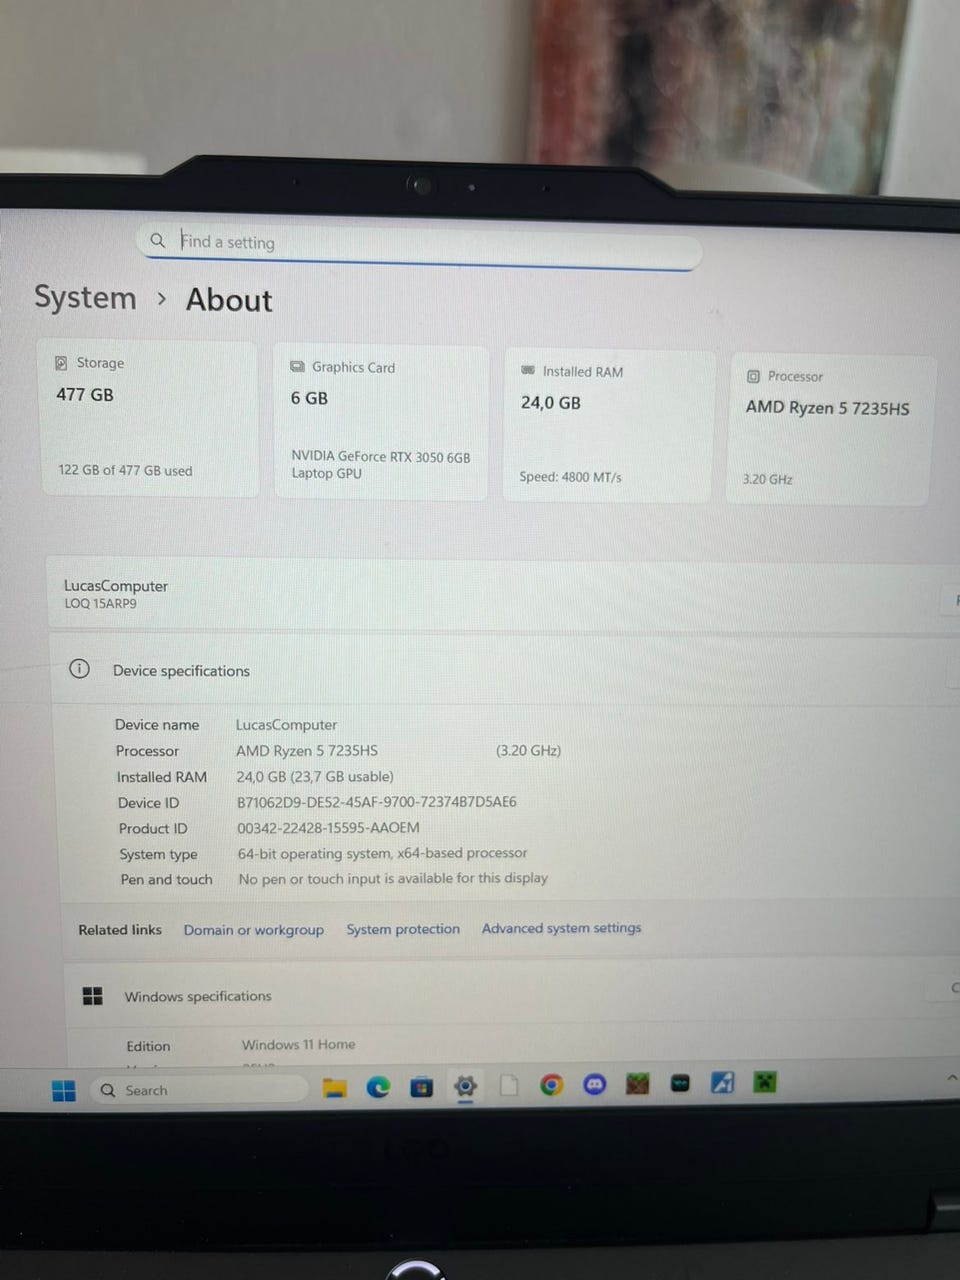
Task: Click the Storage card icon
Action: [61, 362]
